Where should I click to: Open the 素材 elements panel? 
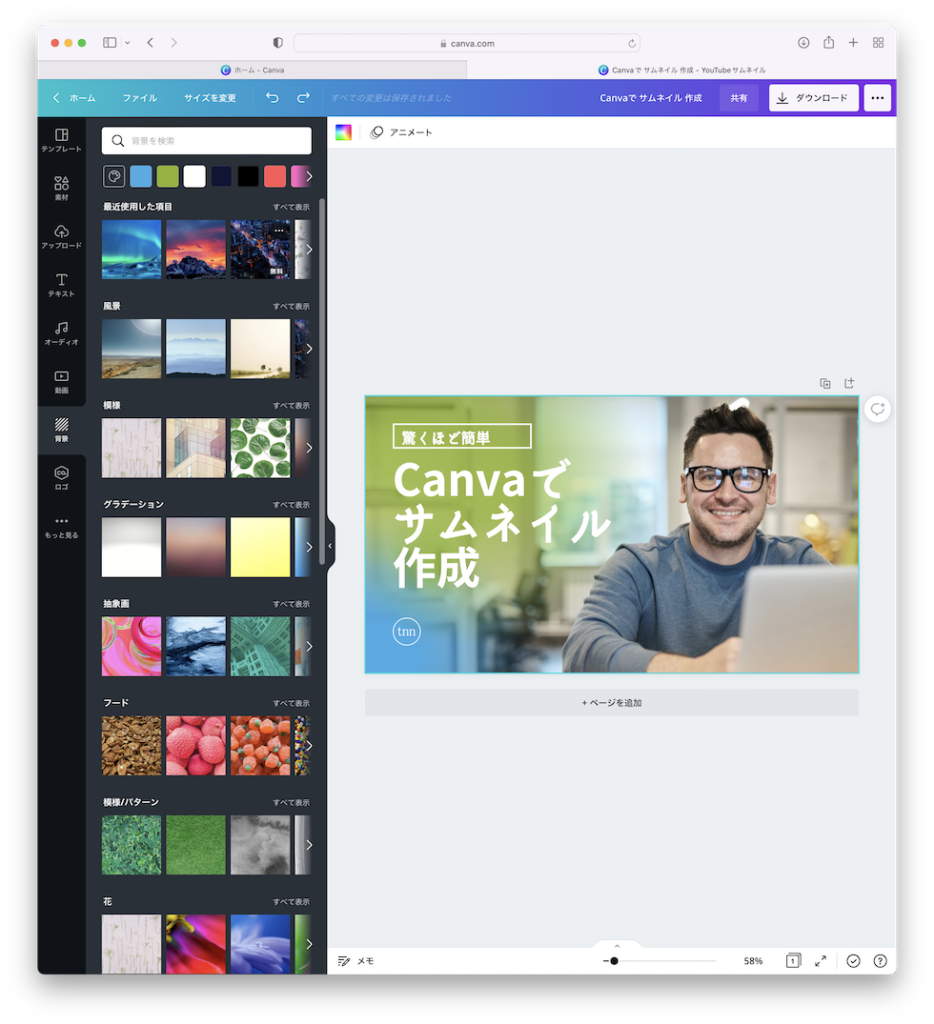tap(61, 188)
